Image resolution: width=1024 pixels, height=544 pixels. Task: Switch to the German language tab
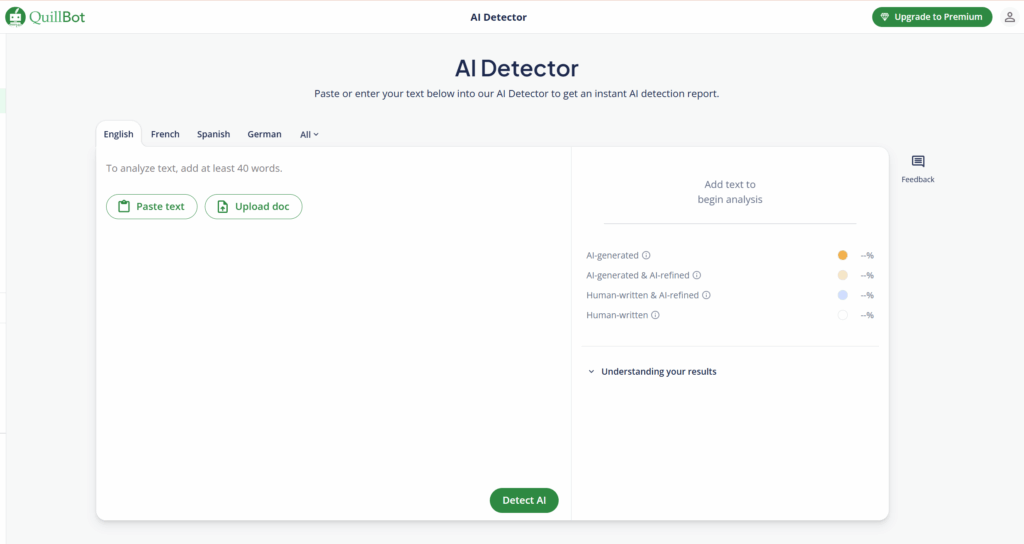[x=264, y=134]
